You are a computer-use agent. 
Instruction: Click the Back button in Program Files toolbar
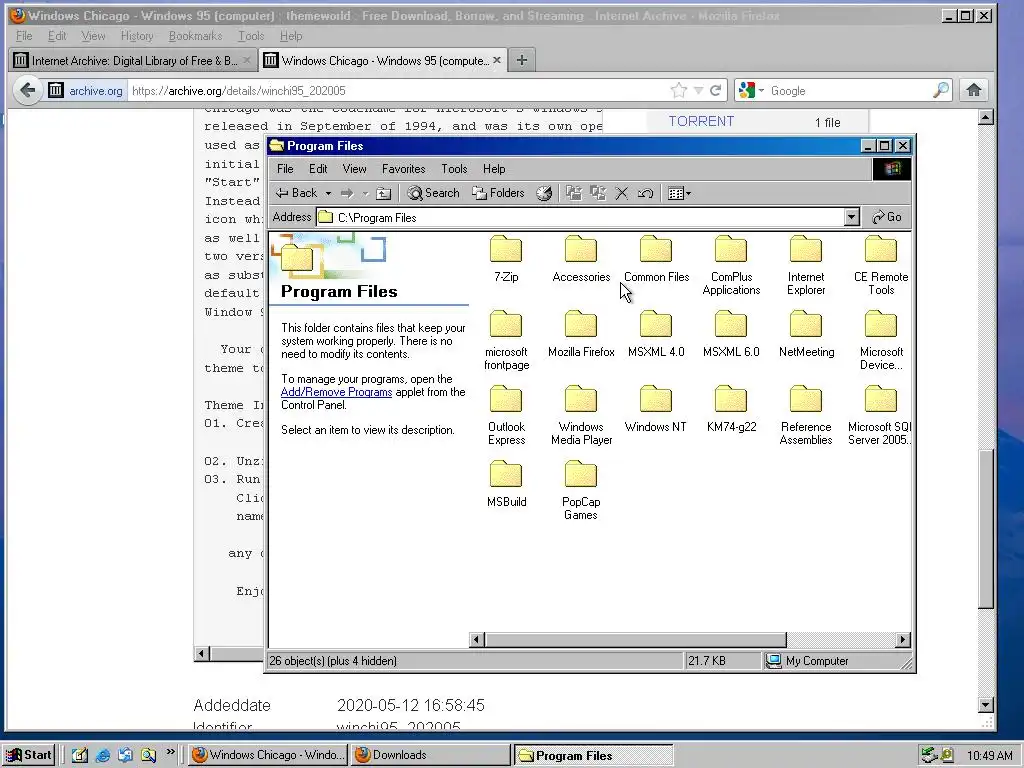(x=296, y=193)
